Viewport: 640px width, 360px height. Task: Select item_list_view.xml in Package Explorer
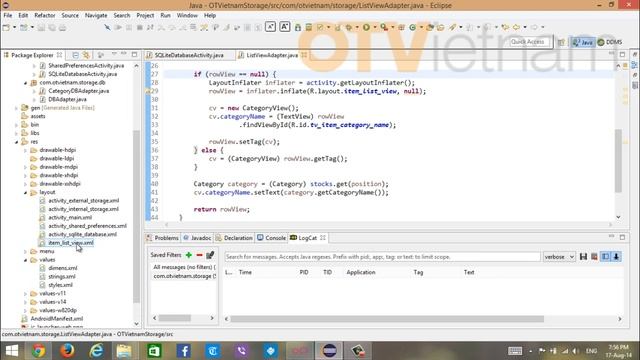pyautogui.click(x=71, y=243)
